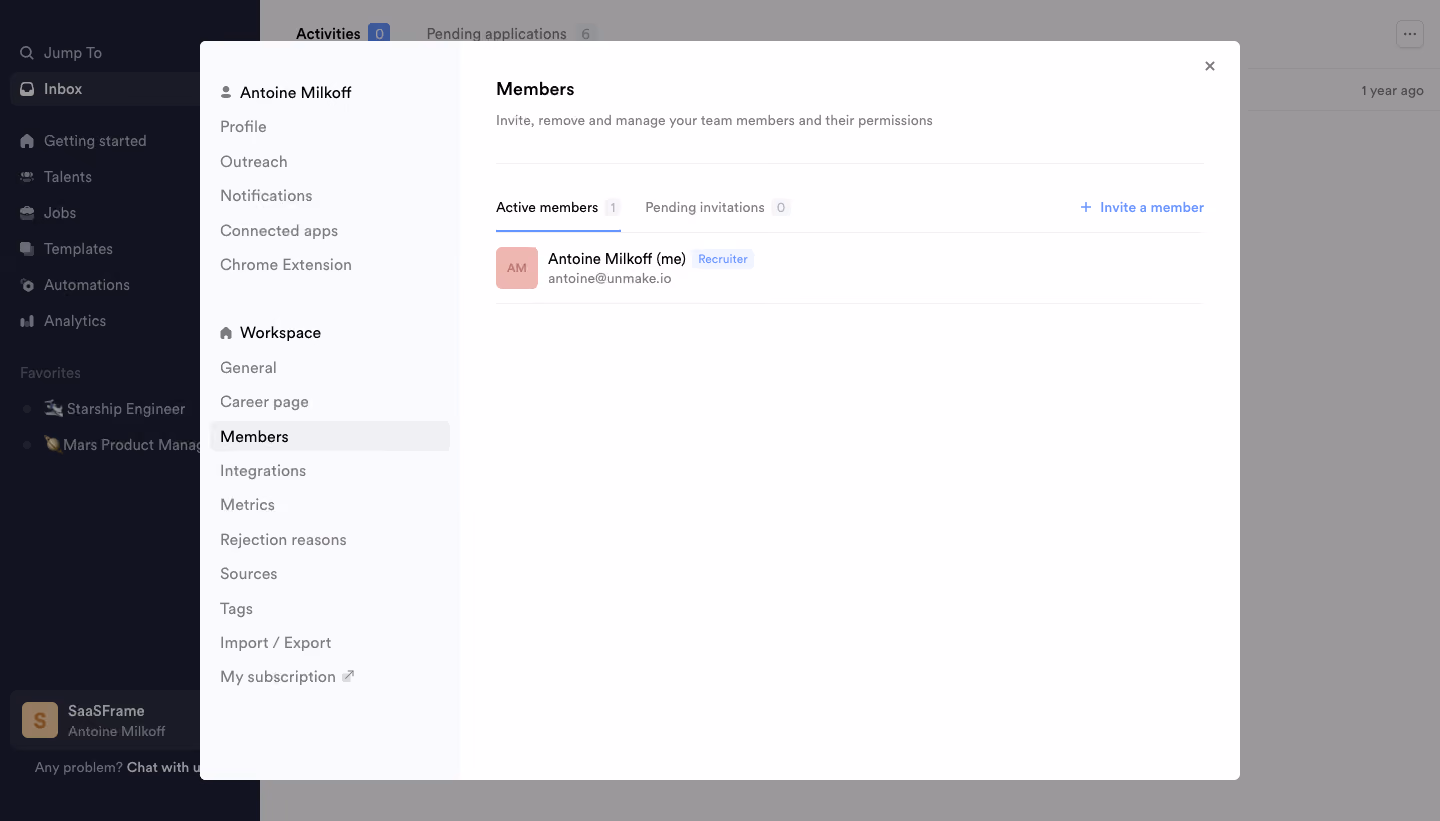Screen dimensions: 1440x821
Task: Click the Talents item in main sidebar
Action: pyautogui.click(x=105, y=177)
